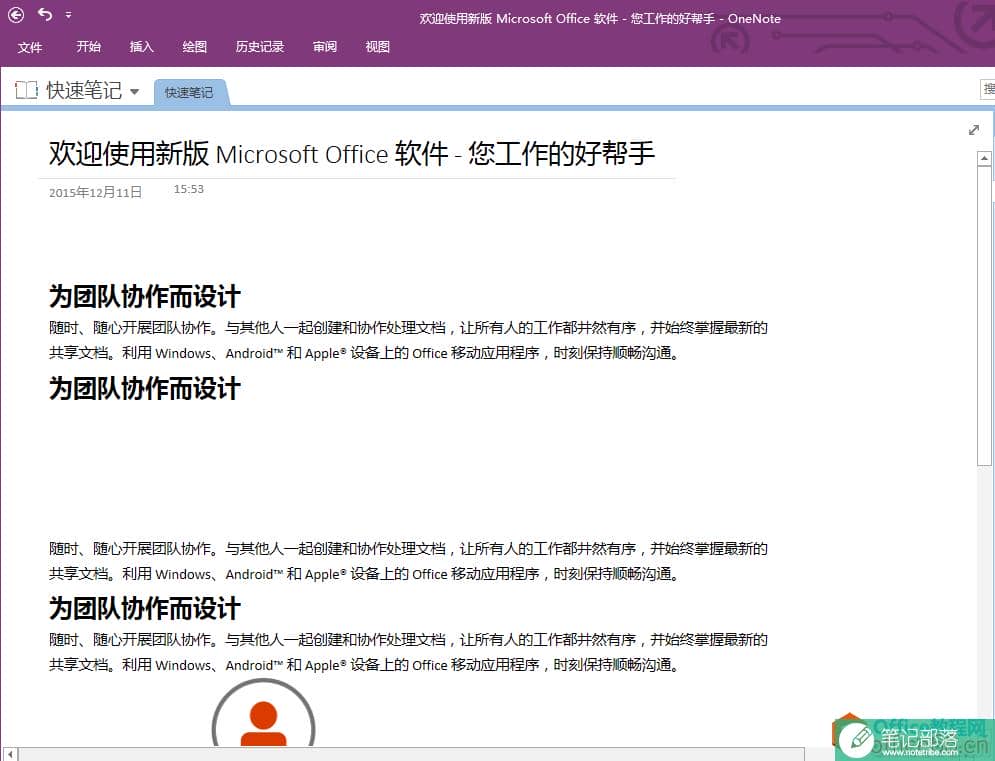Screen dimensions: 995x761
Task: Switch to the 审阅 ribbon tab
Action: point(325,46)
